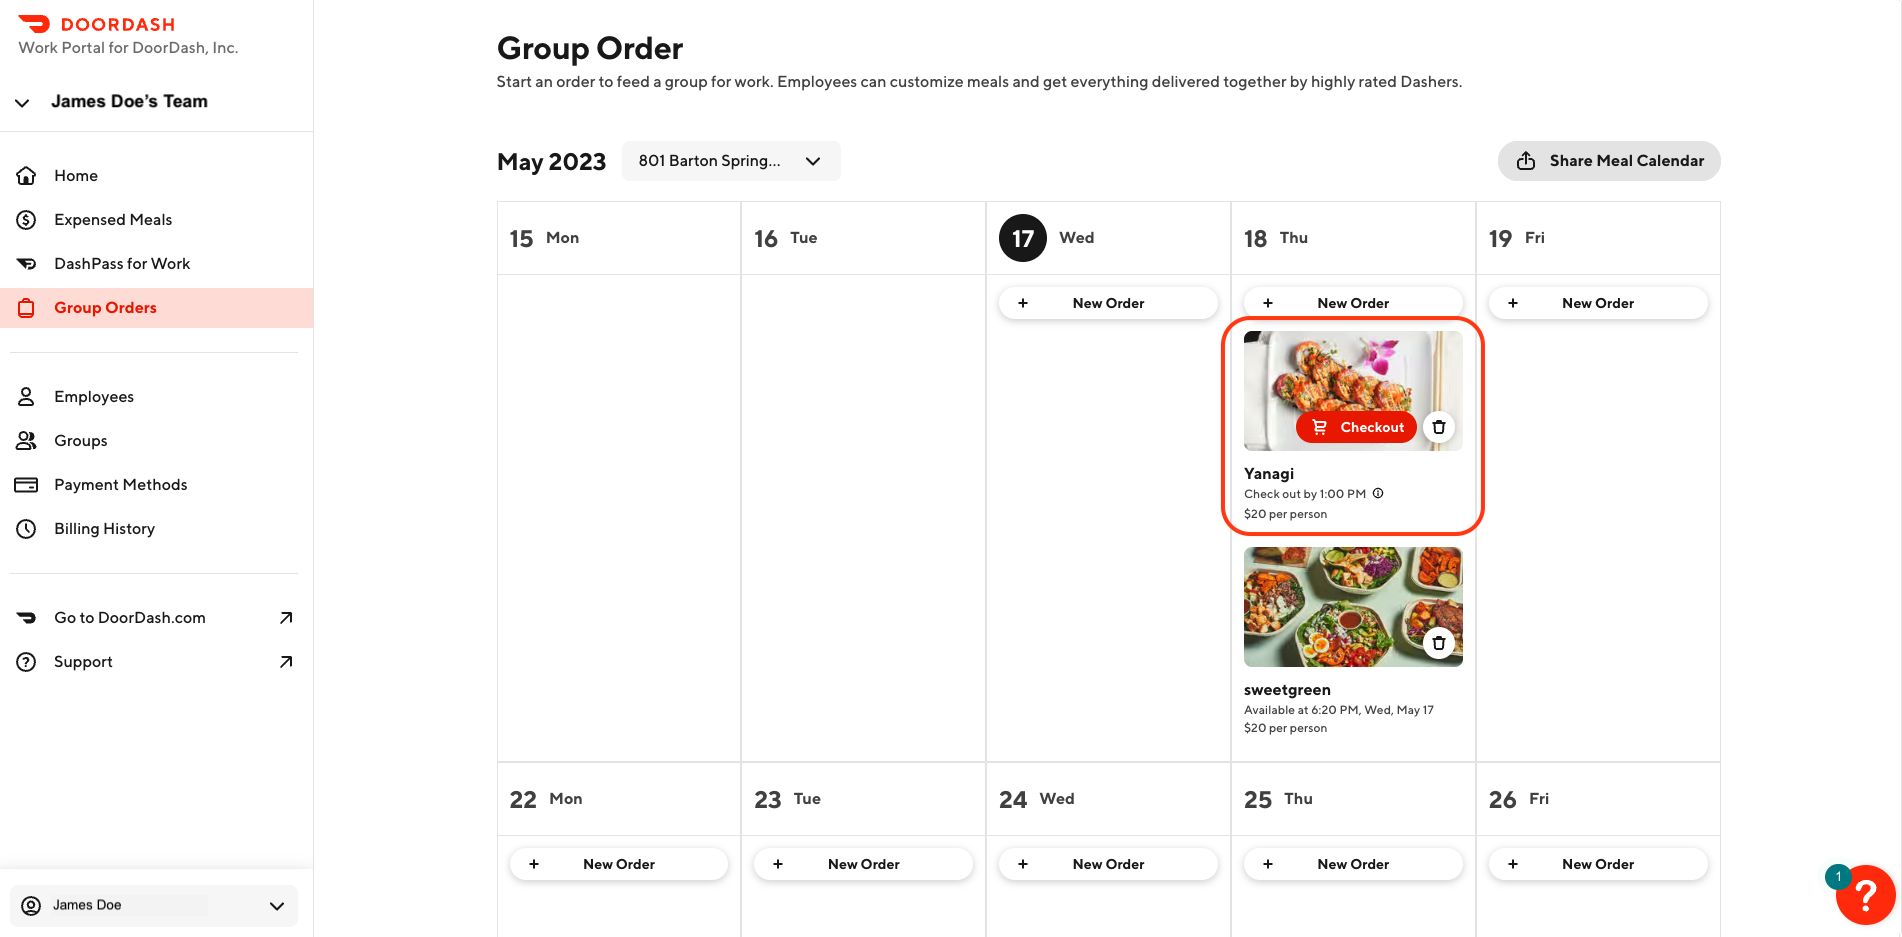
Task: Click Share Meal Calendar
Action: tap(1608, 161)
